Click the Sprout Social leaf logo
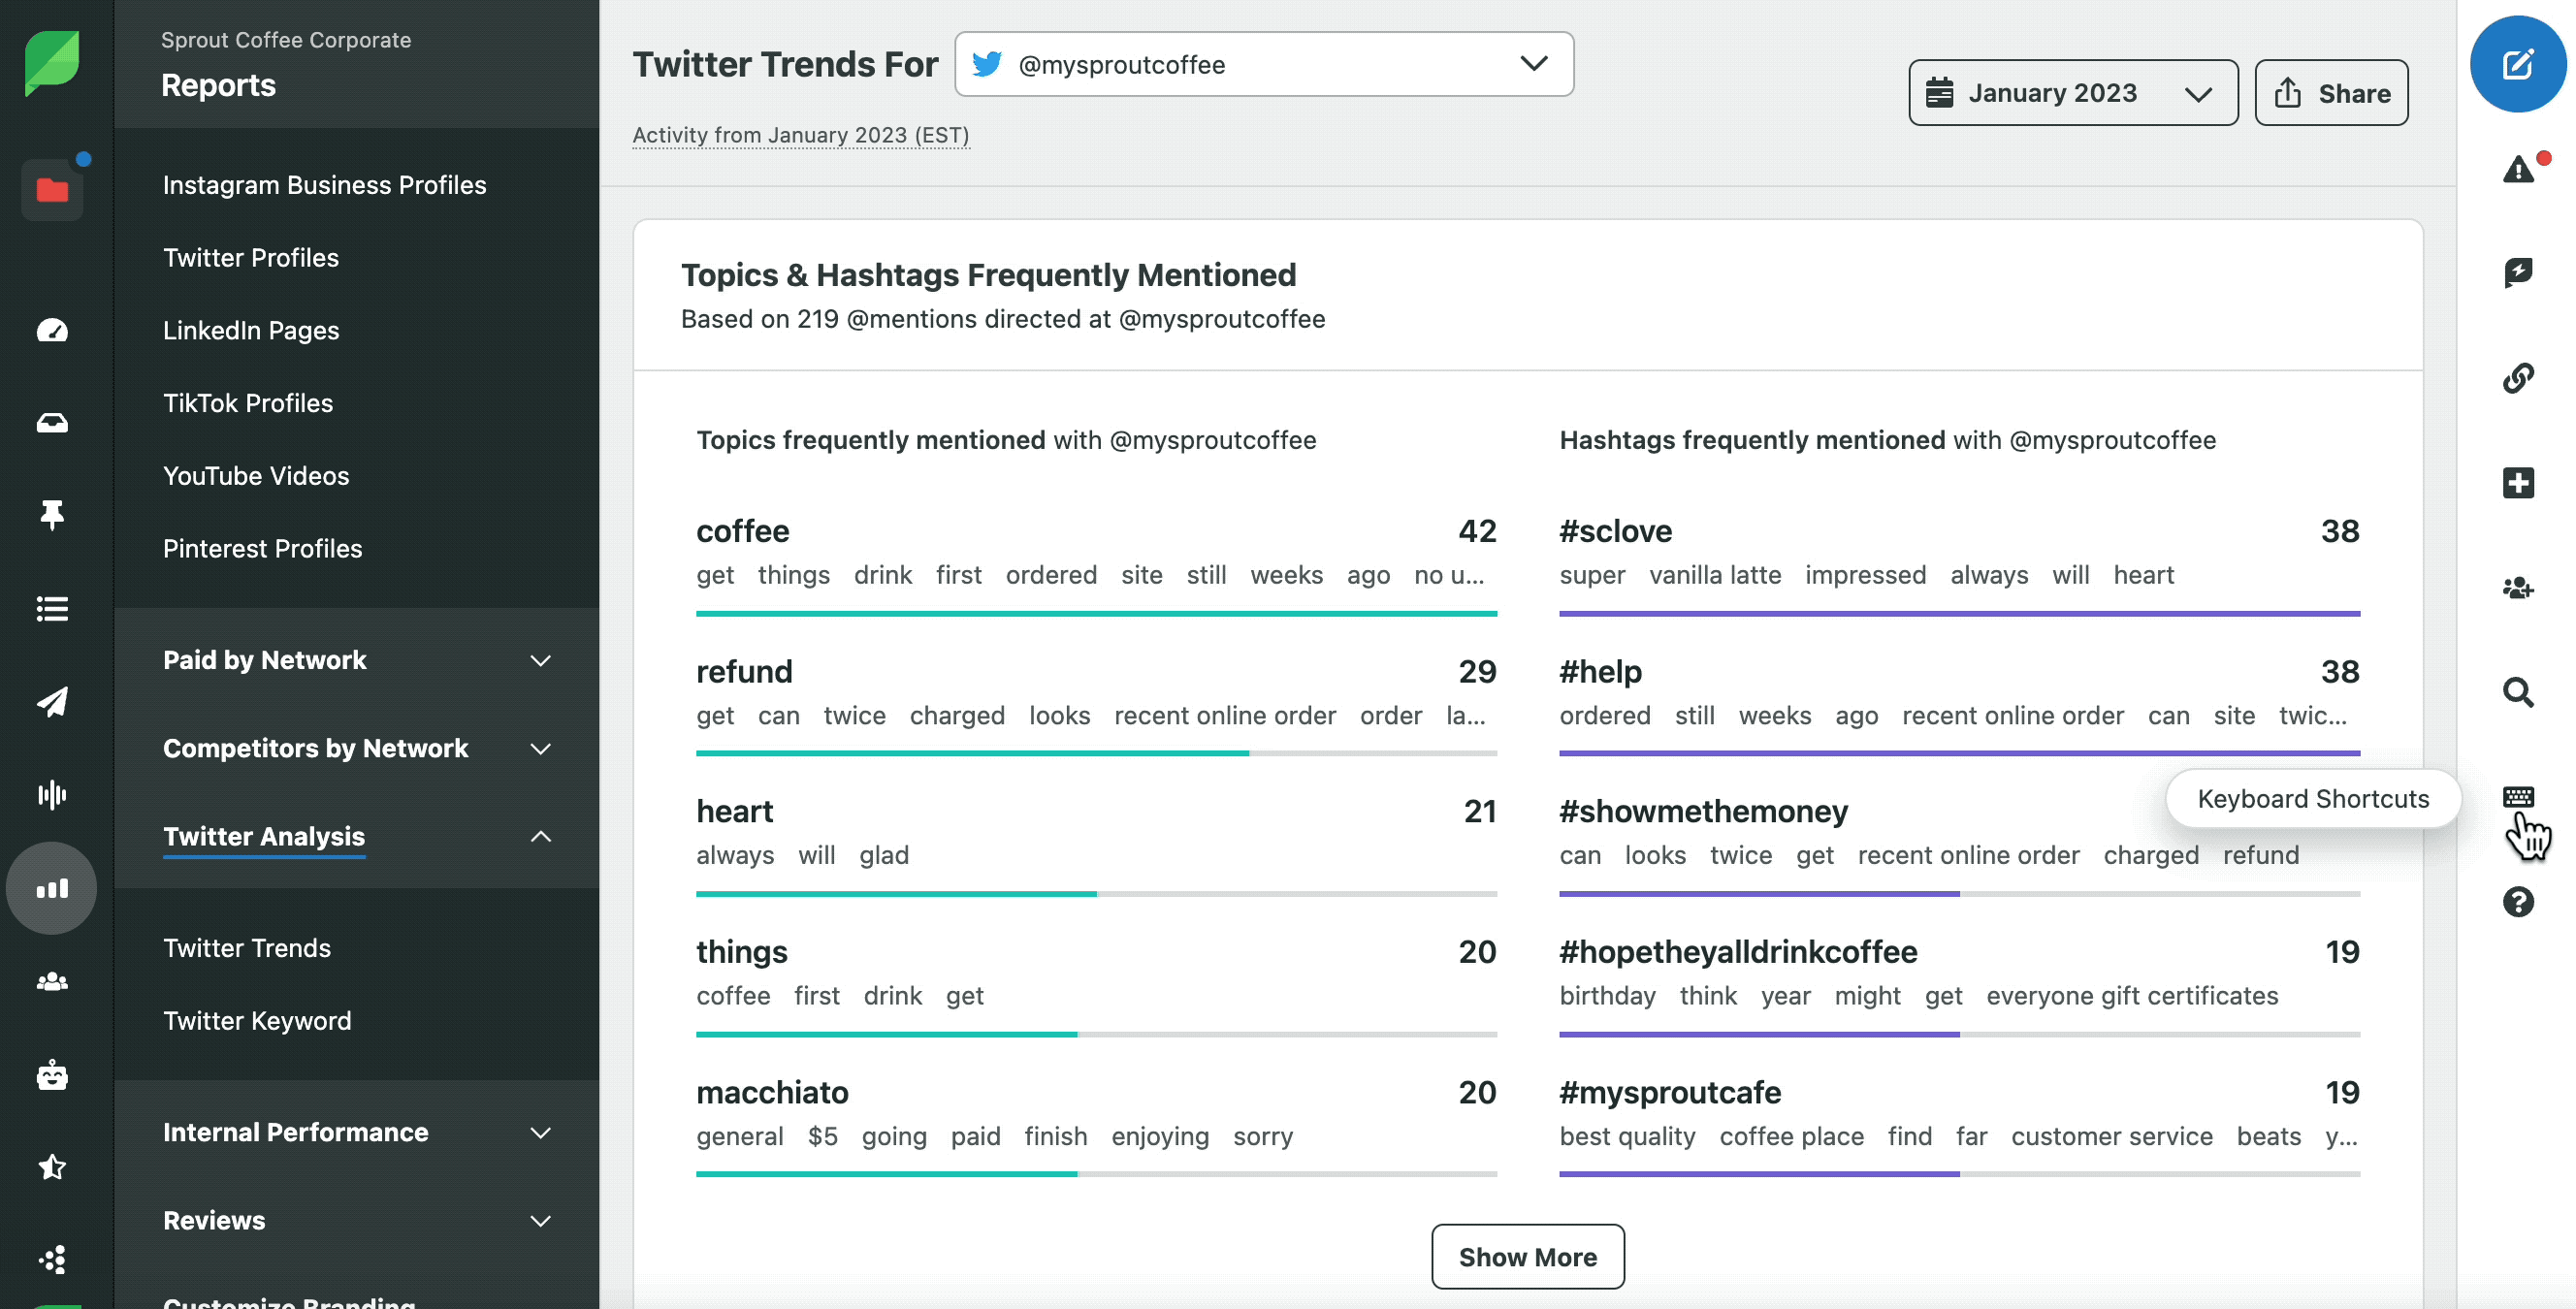 point(52,63)
